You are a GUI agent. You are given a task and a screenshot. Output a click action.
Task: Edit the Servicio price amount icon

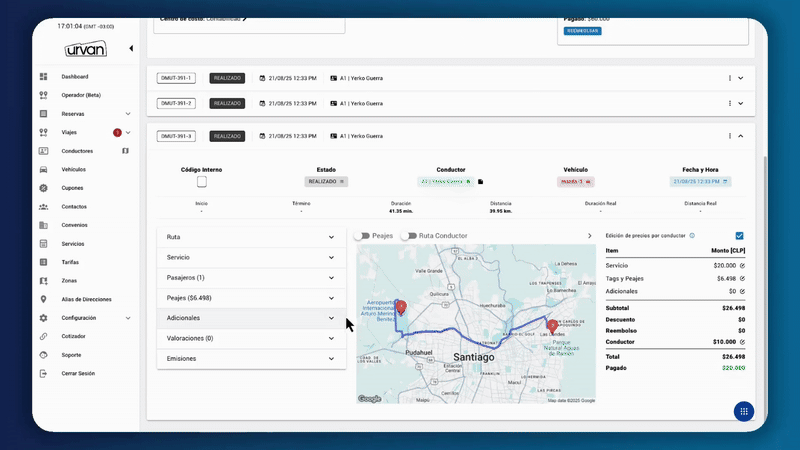(x=742, y=265)
